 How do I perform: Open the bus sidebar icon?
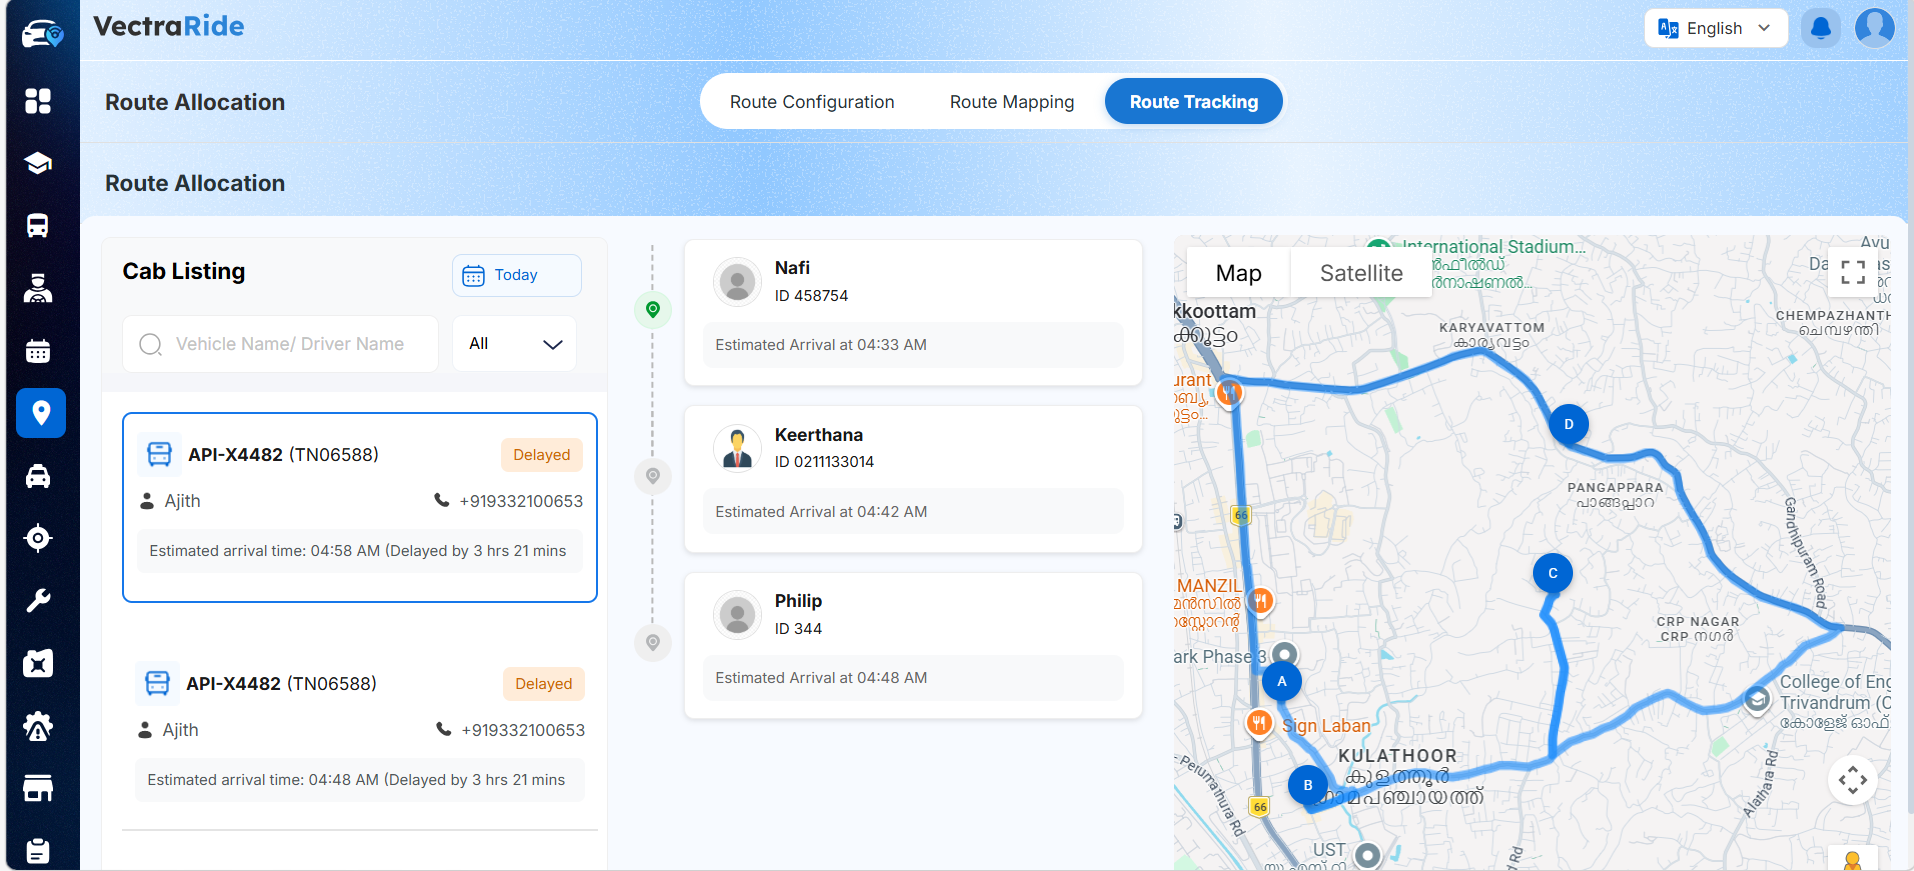click(38, 226)
